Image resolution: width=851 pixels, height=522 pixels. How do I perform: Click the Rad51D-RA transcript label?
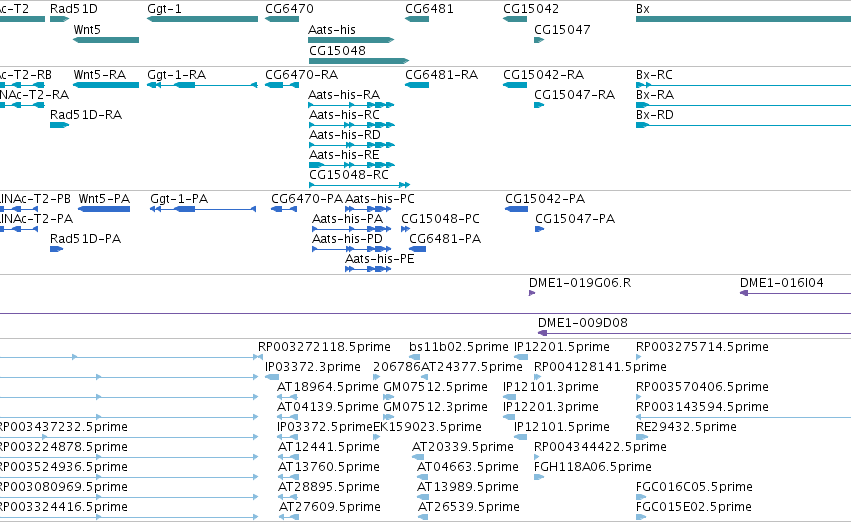coord(86,114)
